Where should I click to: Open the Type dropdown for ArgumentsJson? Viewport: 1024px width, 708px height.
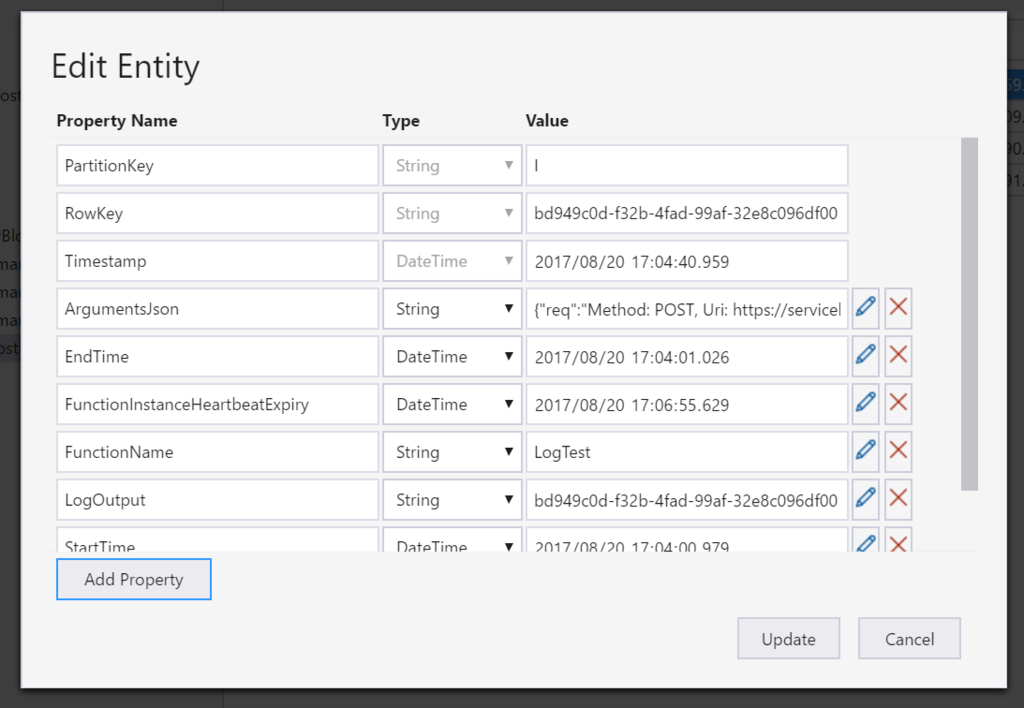(452, 309)
